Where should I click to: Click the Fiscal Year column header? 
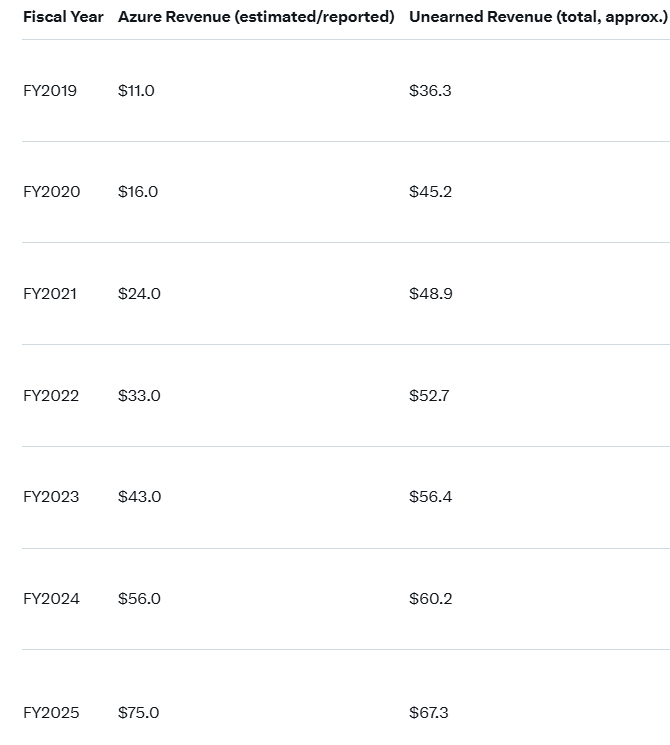tap(63, 17)
